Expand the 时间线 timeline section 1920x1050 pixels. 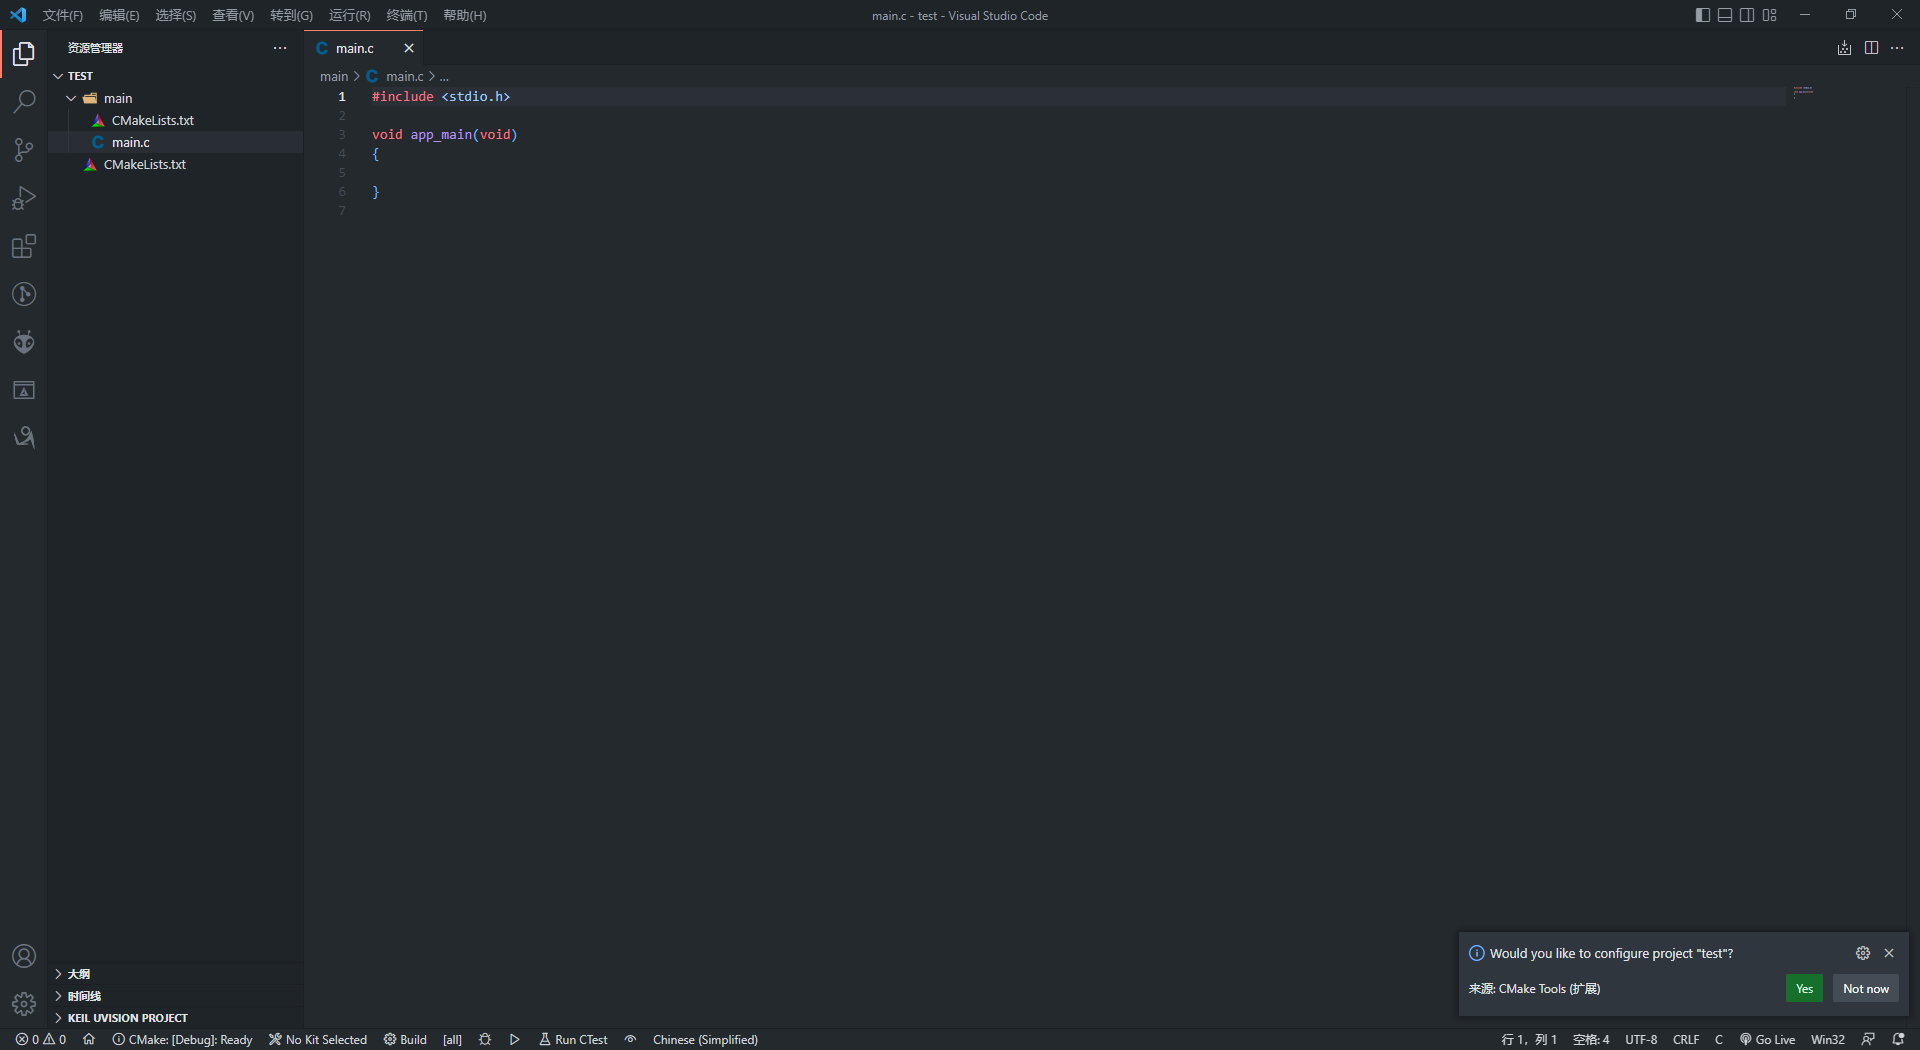(x=175, y=996)
